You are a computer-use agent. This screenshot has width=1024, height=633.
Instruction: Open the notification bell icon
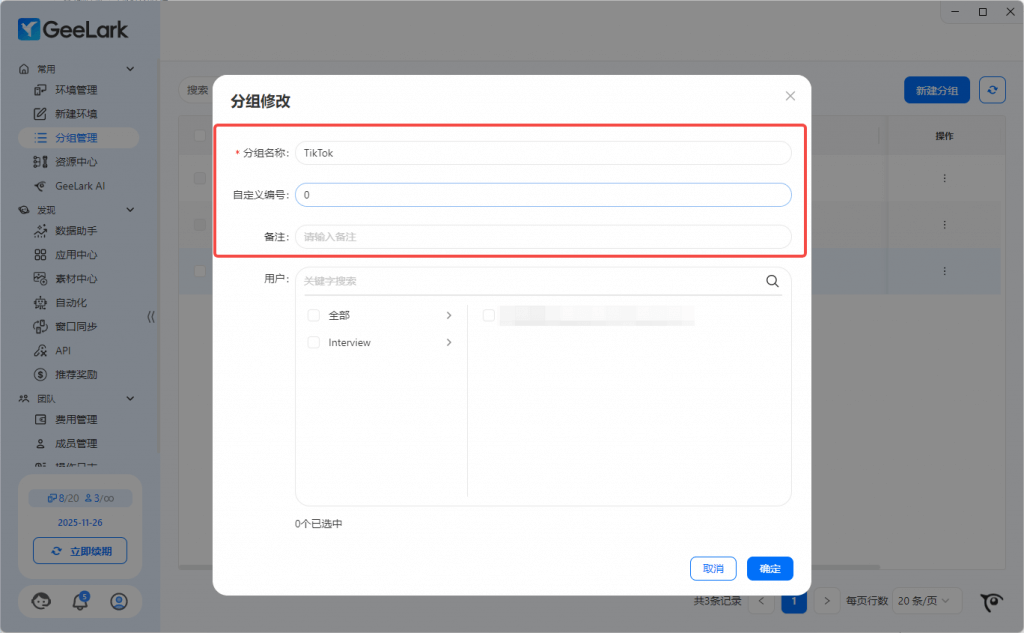tap(80, 601)
